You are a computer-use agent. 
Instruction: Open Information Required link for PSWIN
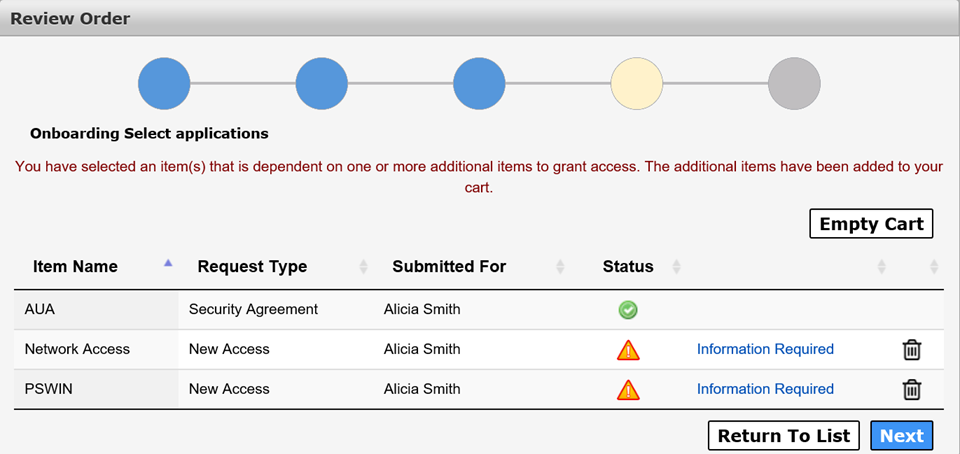coord(765,389)
